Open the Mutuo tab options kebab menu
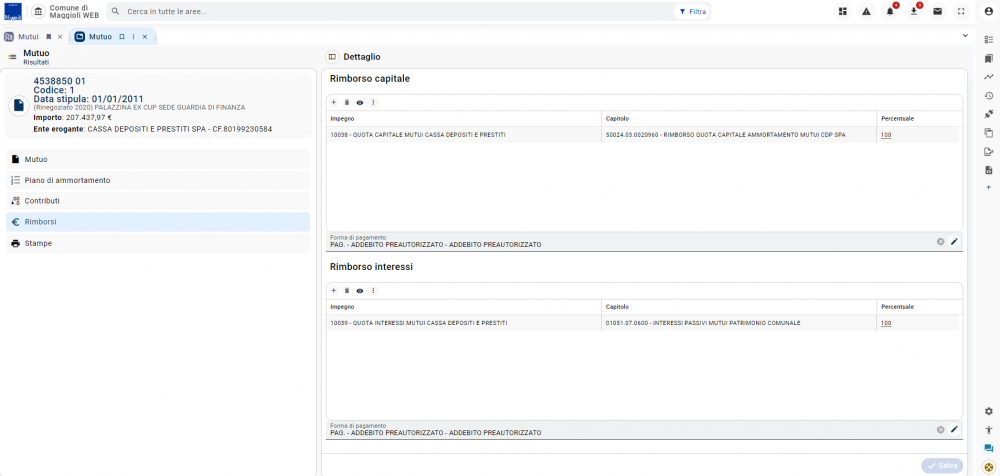Image resolution: width=1000 pixels, height=476 pixels. tap(133, 37)
